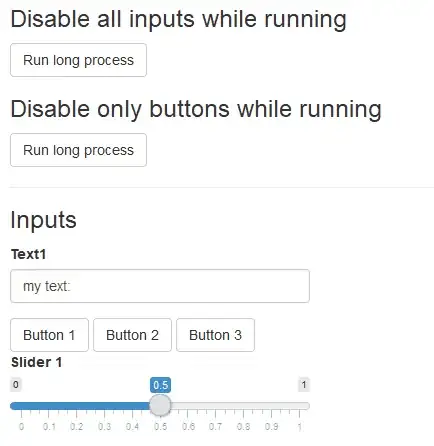Viewport: 434px width, 446px height.
Task: Click Button 3
Action: pyautogui.click(x=215, y=335)
